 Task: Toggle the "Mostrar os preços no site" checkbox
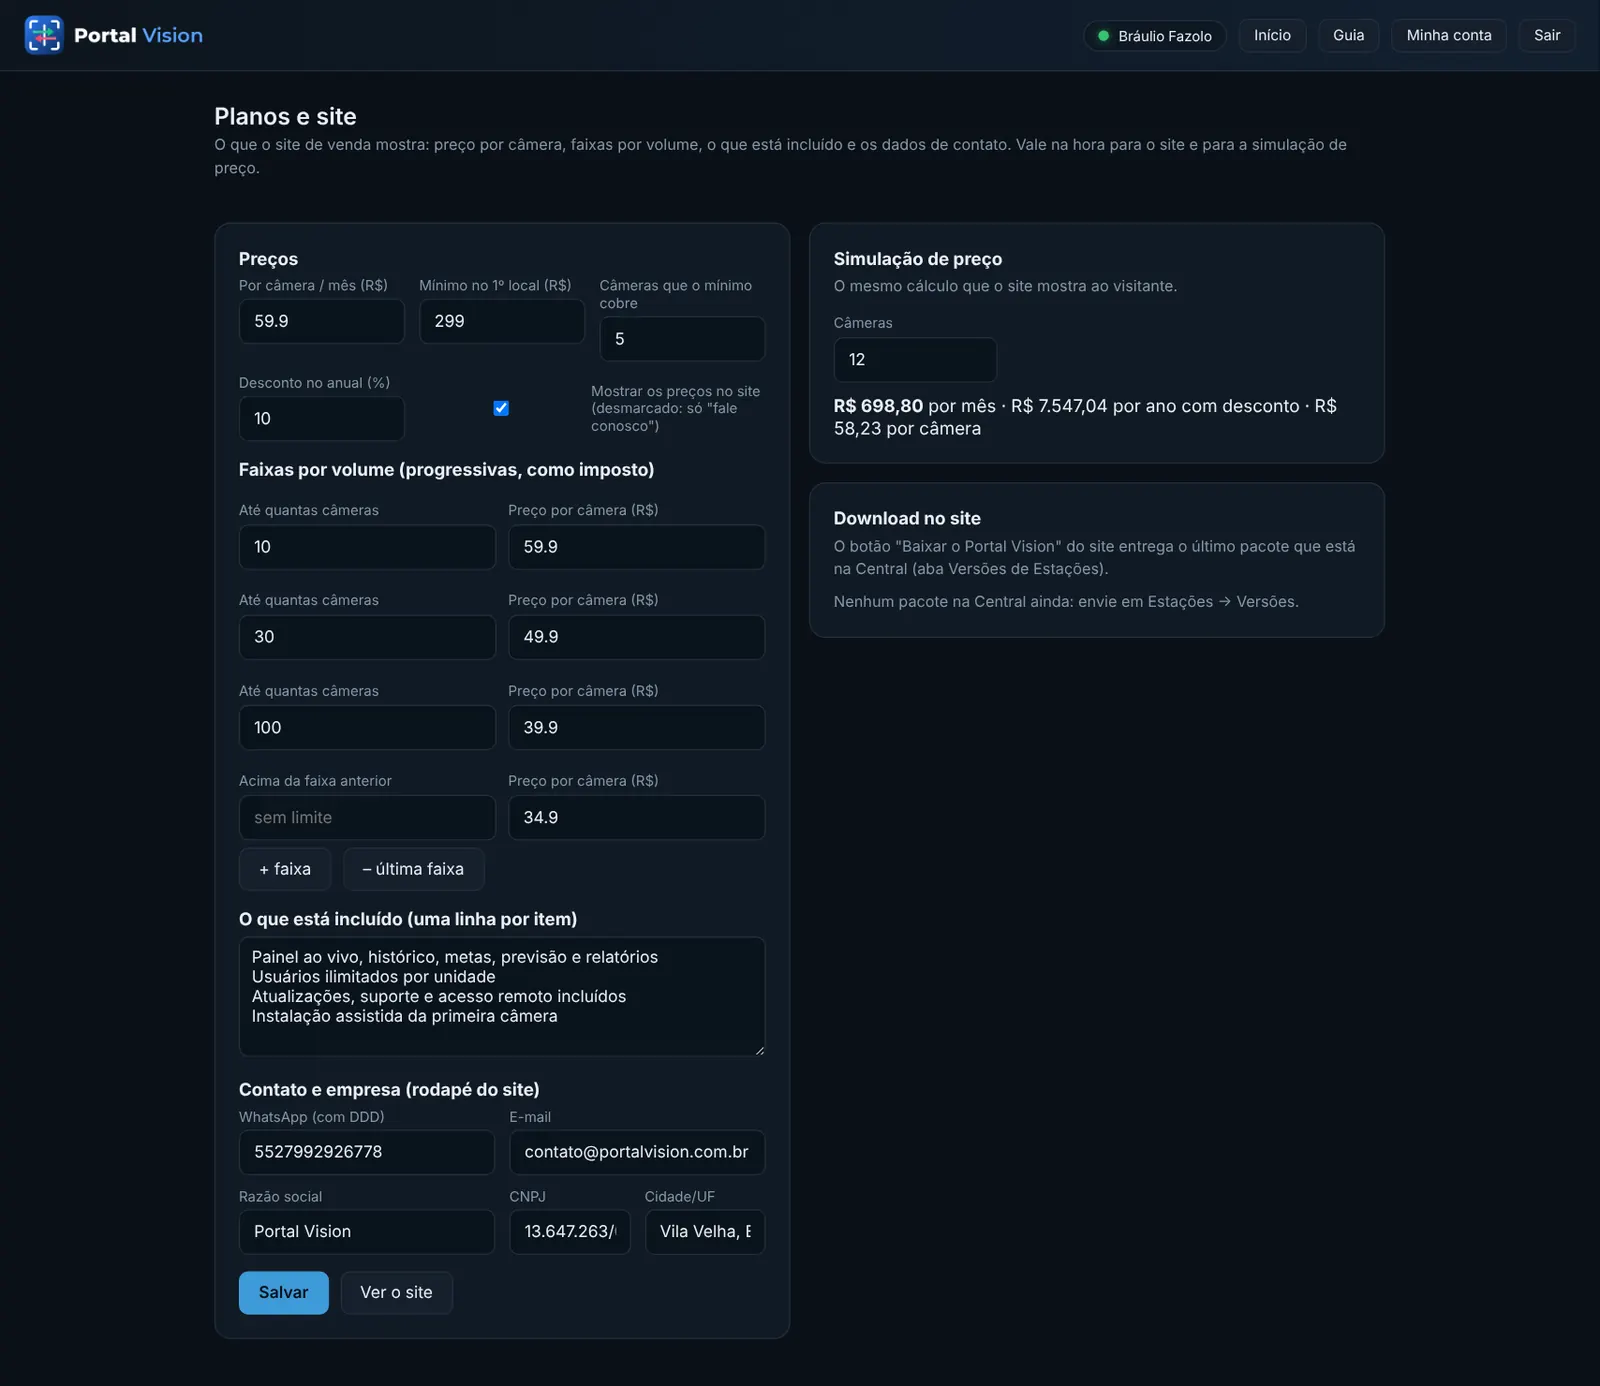coord(501,408)
